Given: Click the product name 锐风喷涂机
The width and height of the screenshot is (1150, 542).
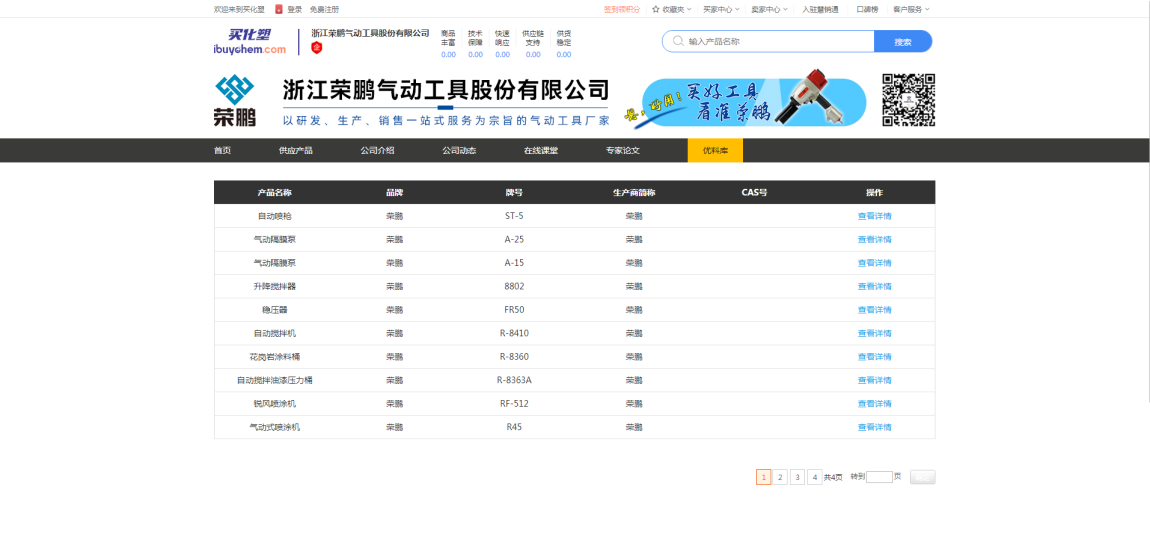Looking at the screenshot, I should (x=275, y=403).
